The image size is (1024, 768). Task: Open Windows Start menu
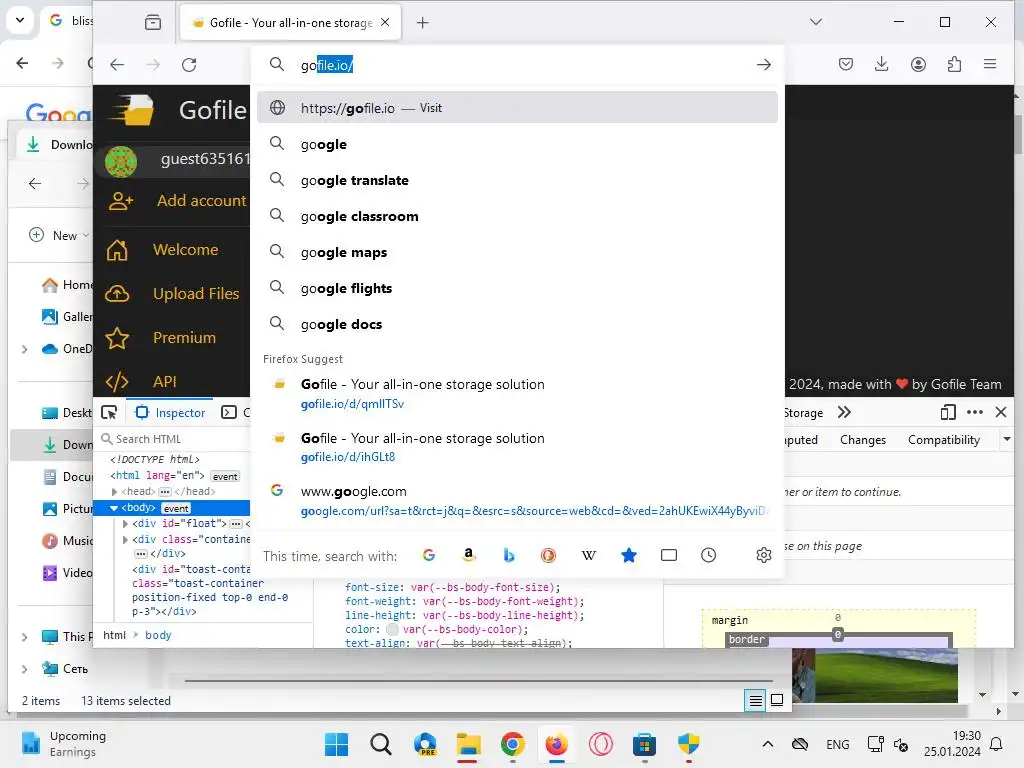click(336, 744)
